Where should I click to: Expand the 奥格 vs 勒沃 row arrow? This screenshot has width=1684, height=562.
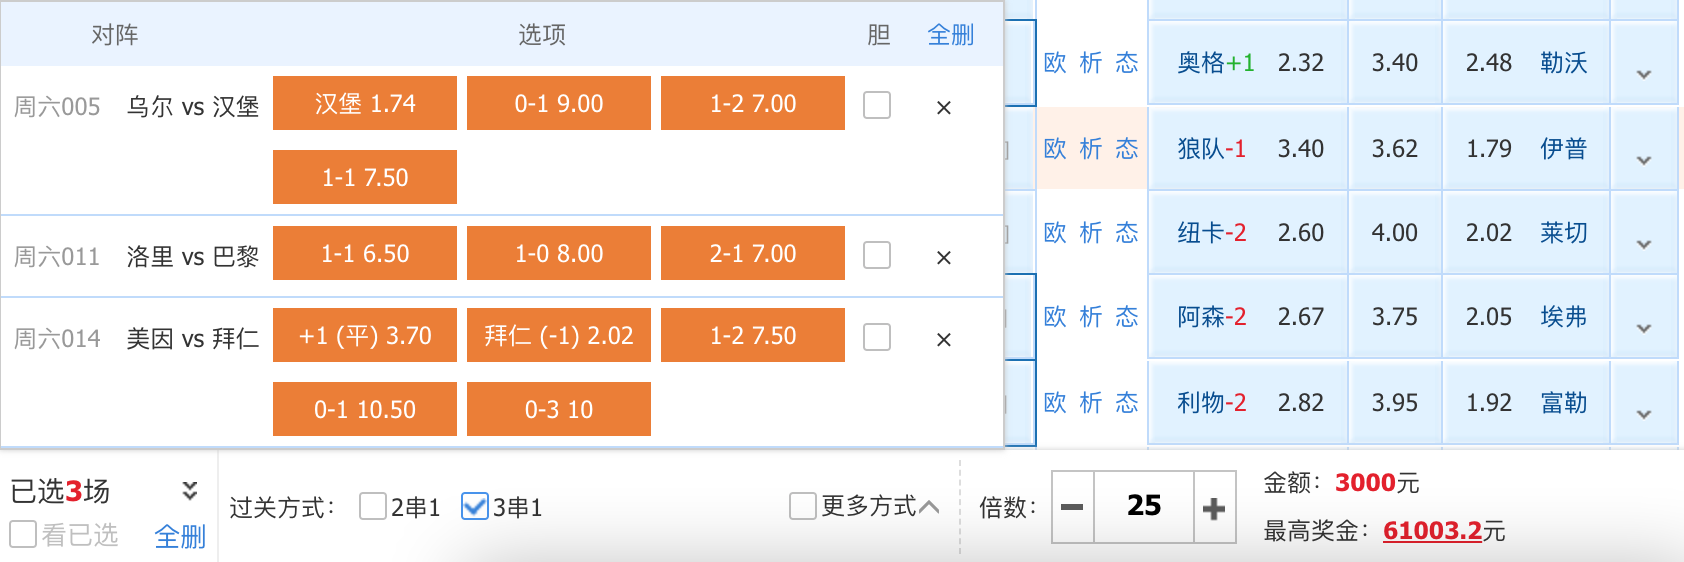[x=1643, y=74]
